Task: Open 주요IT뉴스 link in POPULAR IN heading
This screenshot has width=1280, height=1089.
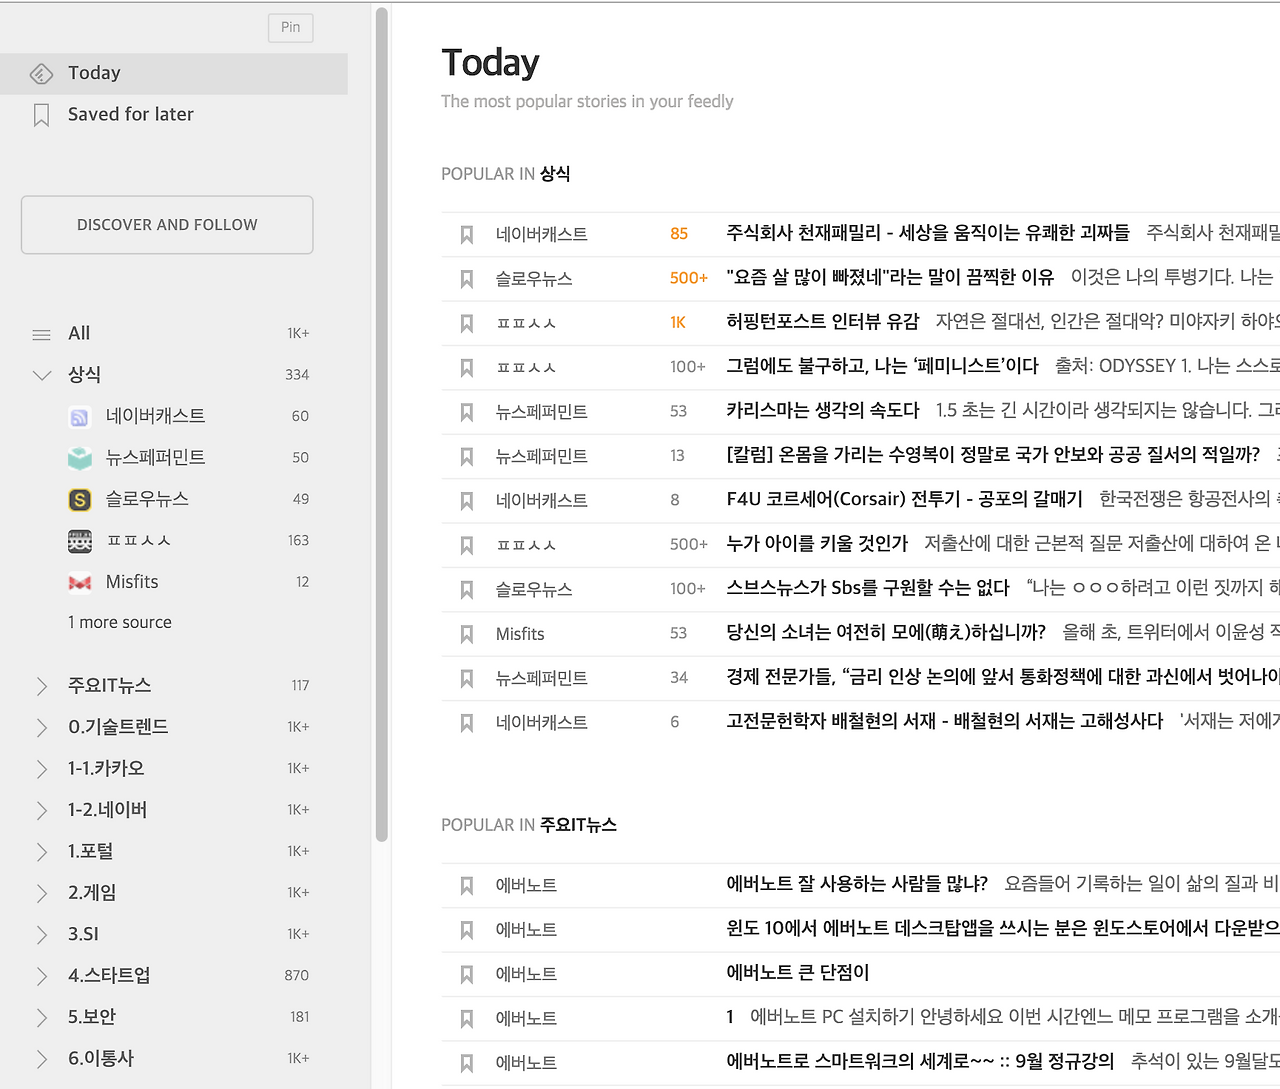Action: [579, 825]
